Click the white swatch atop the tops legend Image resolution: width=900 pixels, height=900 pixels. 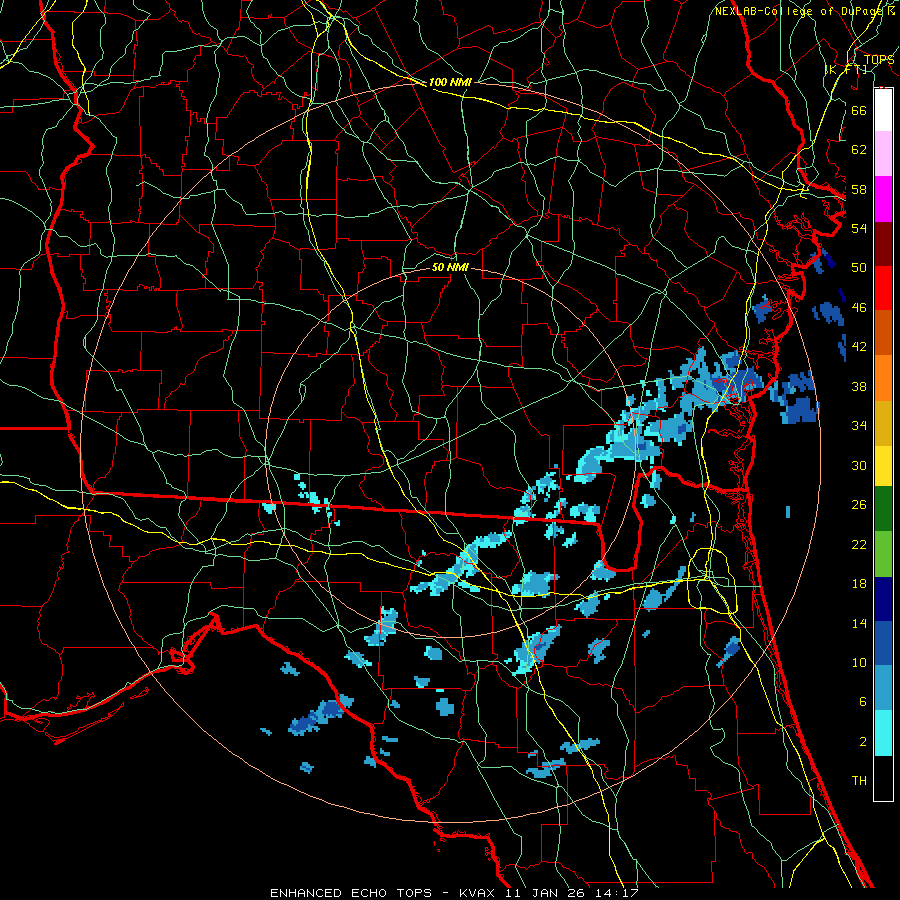pos(883,110)
